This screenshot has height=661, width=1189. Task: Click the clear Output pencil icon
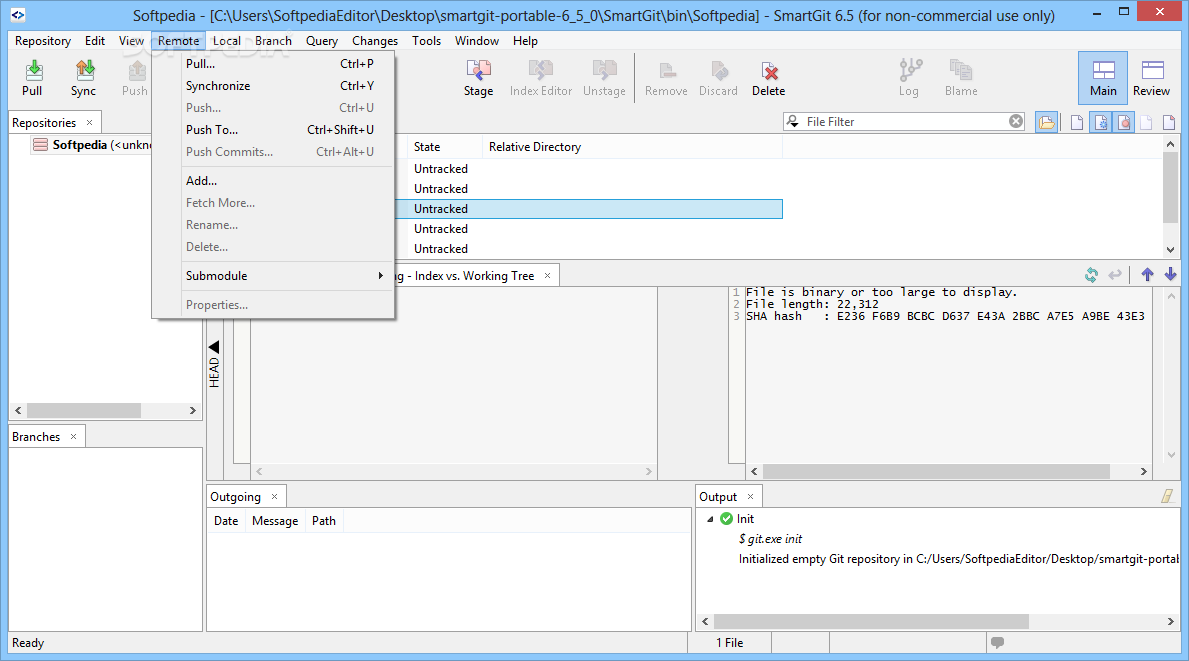point(1168,496)
